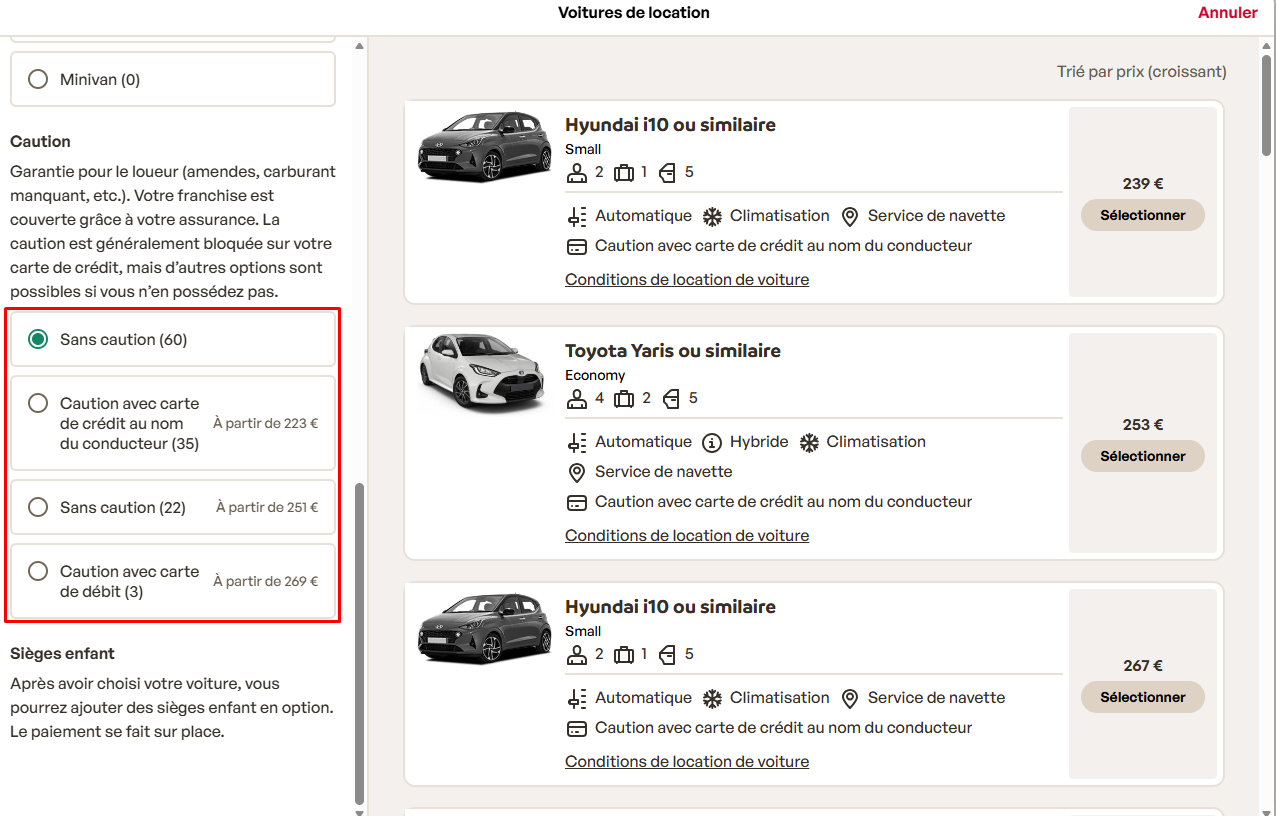The image size is (1276, 816).
Task: Select the 267 € Hyundai i10
Action: (x=1142, y=697)
